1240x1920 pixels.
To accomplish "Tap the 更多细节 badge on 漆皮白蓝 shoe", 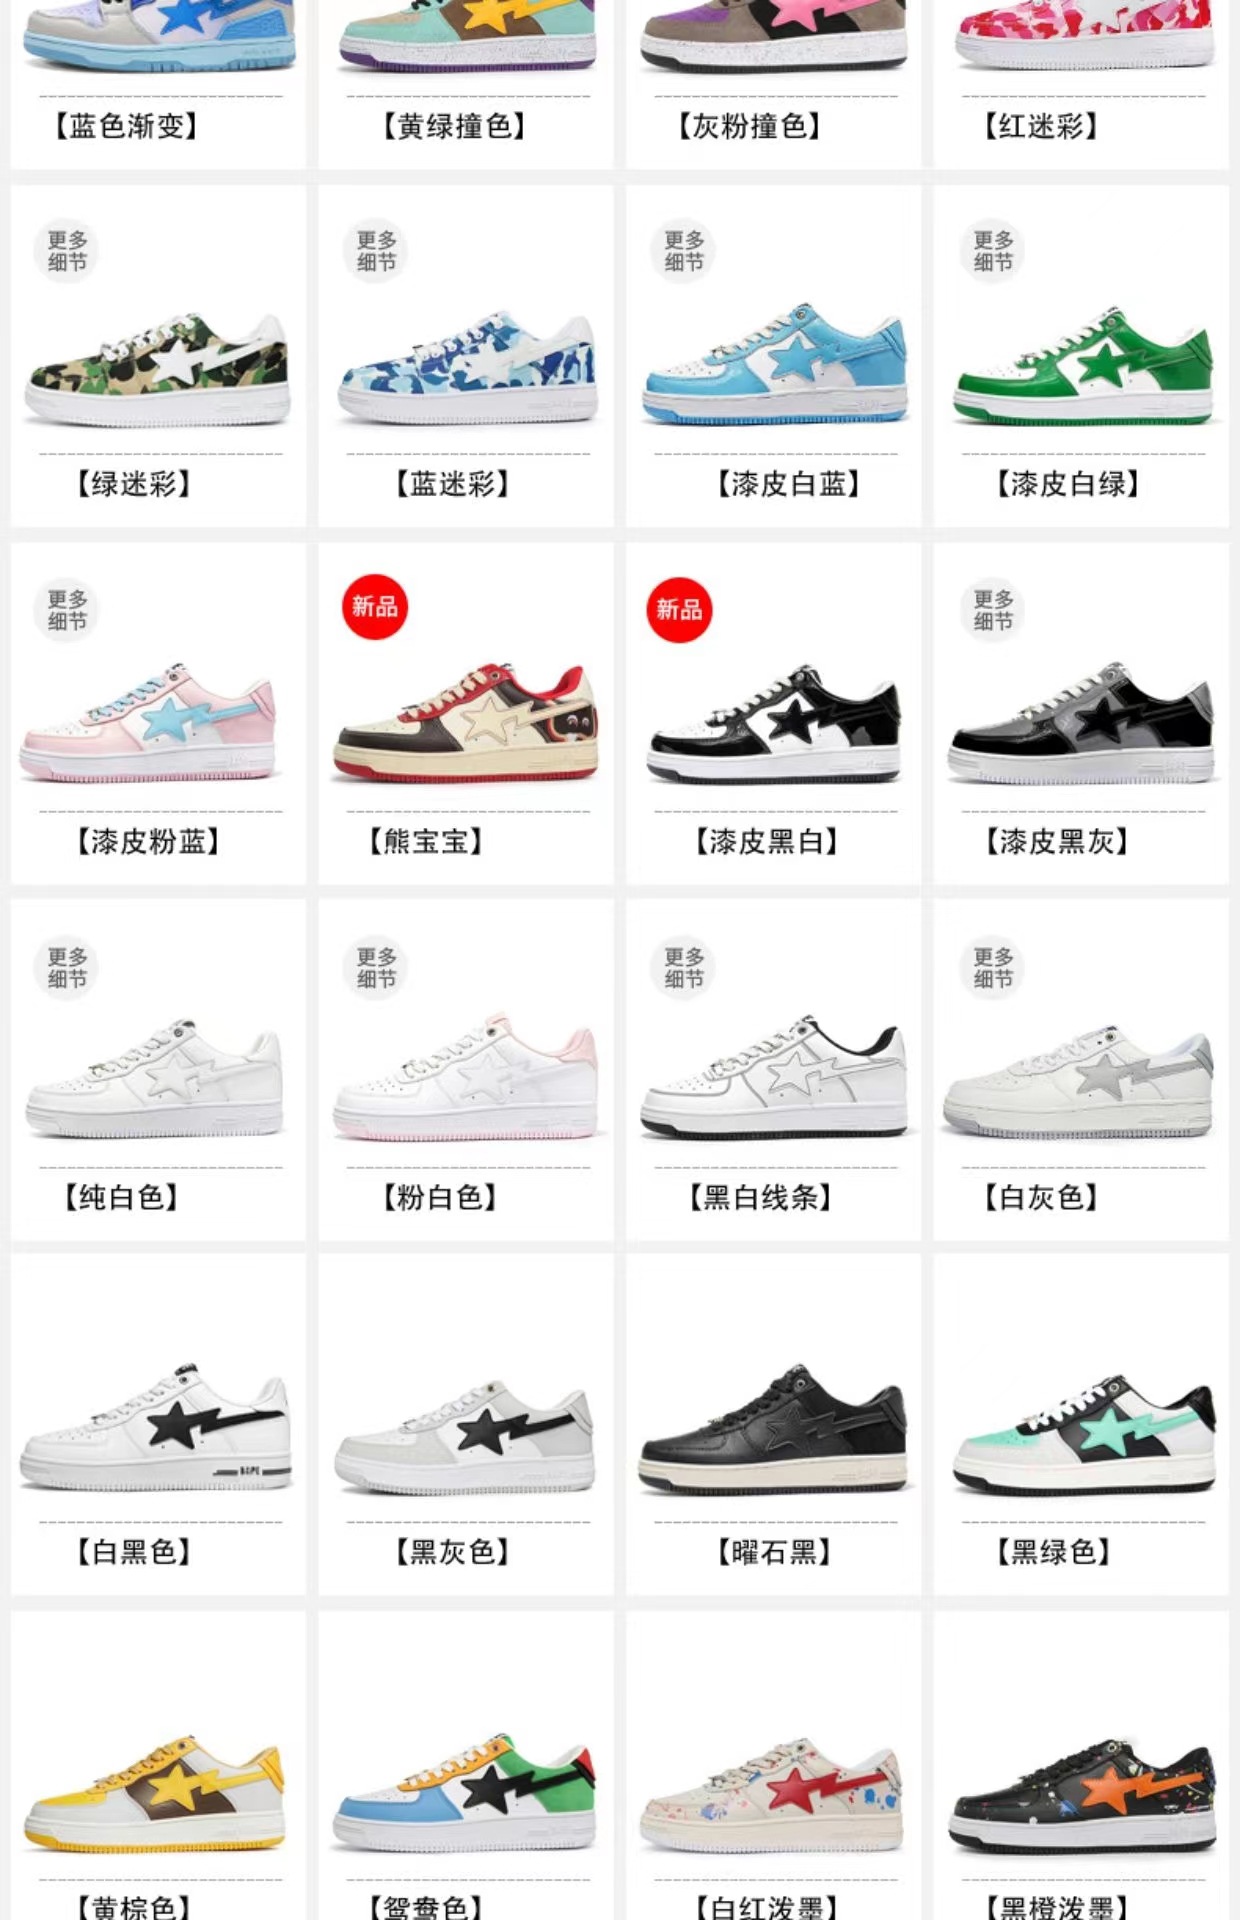I will click(x=684, y=251).
